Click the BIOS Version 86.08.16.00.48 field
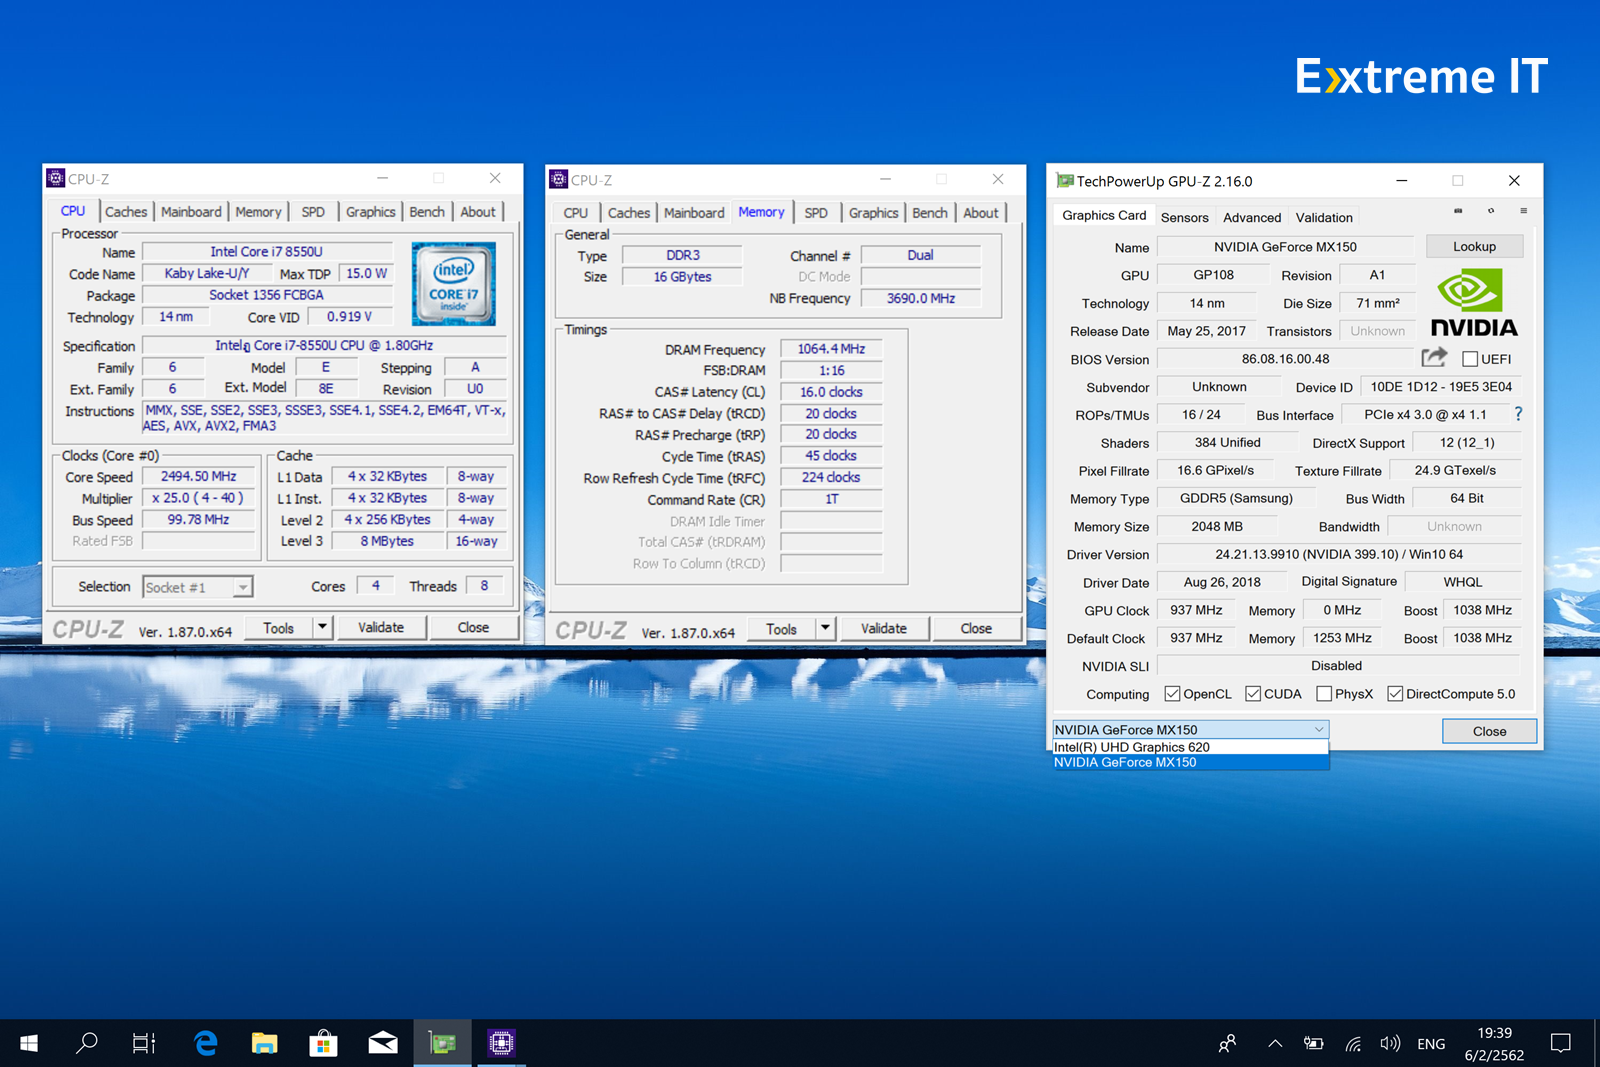 coord(1286,359)
